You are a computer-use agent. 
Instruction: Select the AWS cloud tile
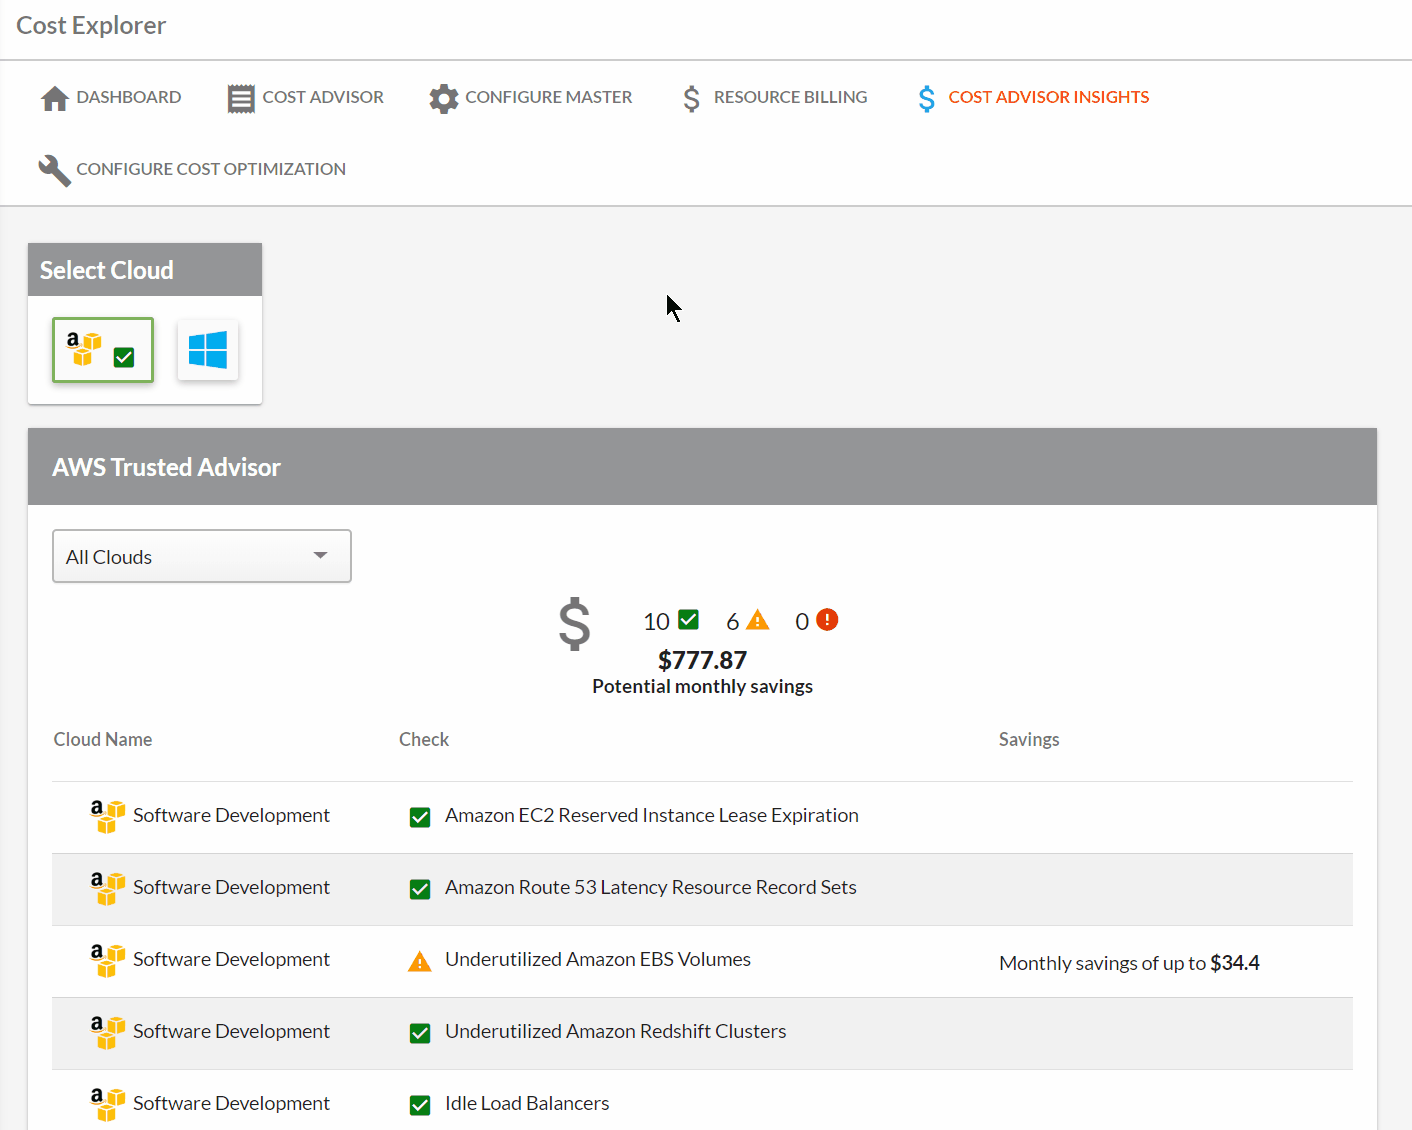[x=103, y=350]
